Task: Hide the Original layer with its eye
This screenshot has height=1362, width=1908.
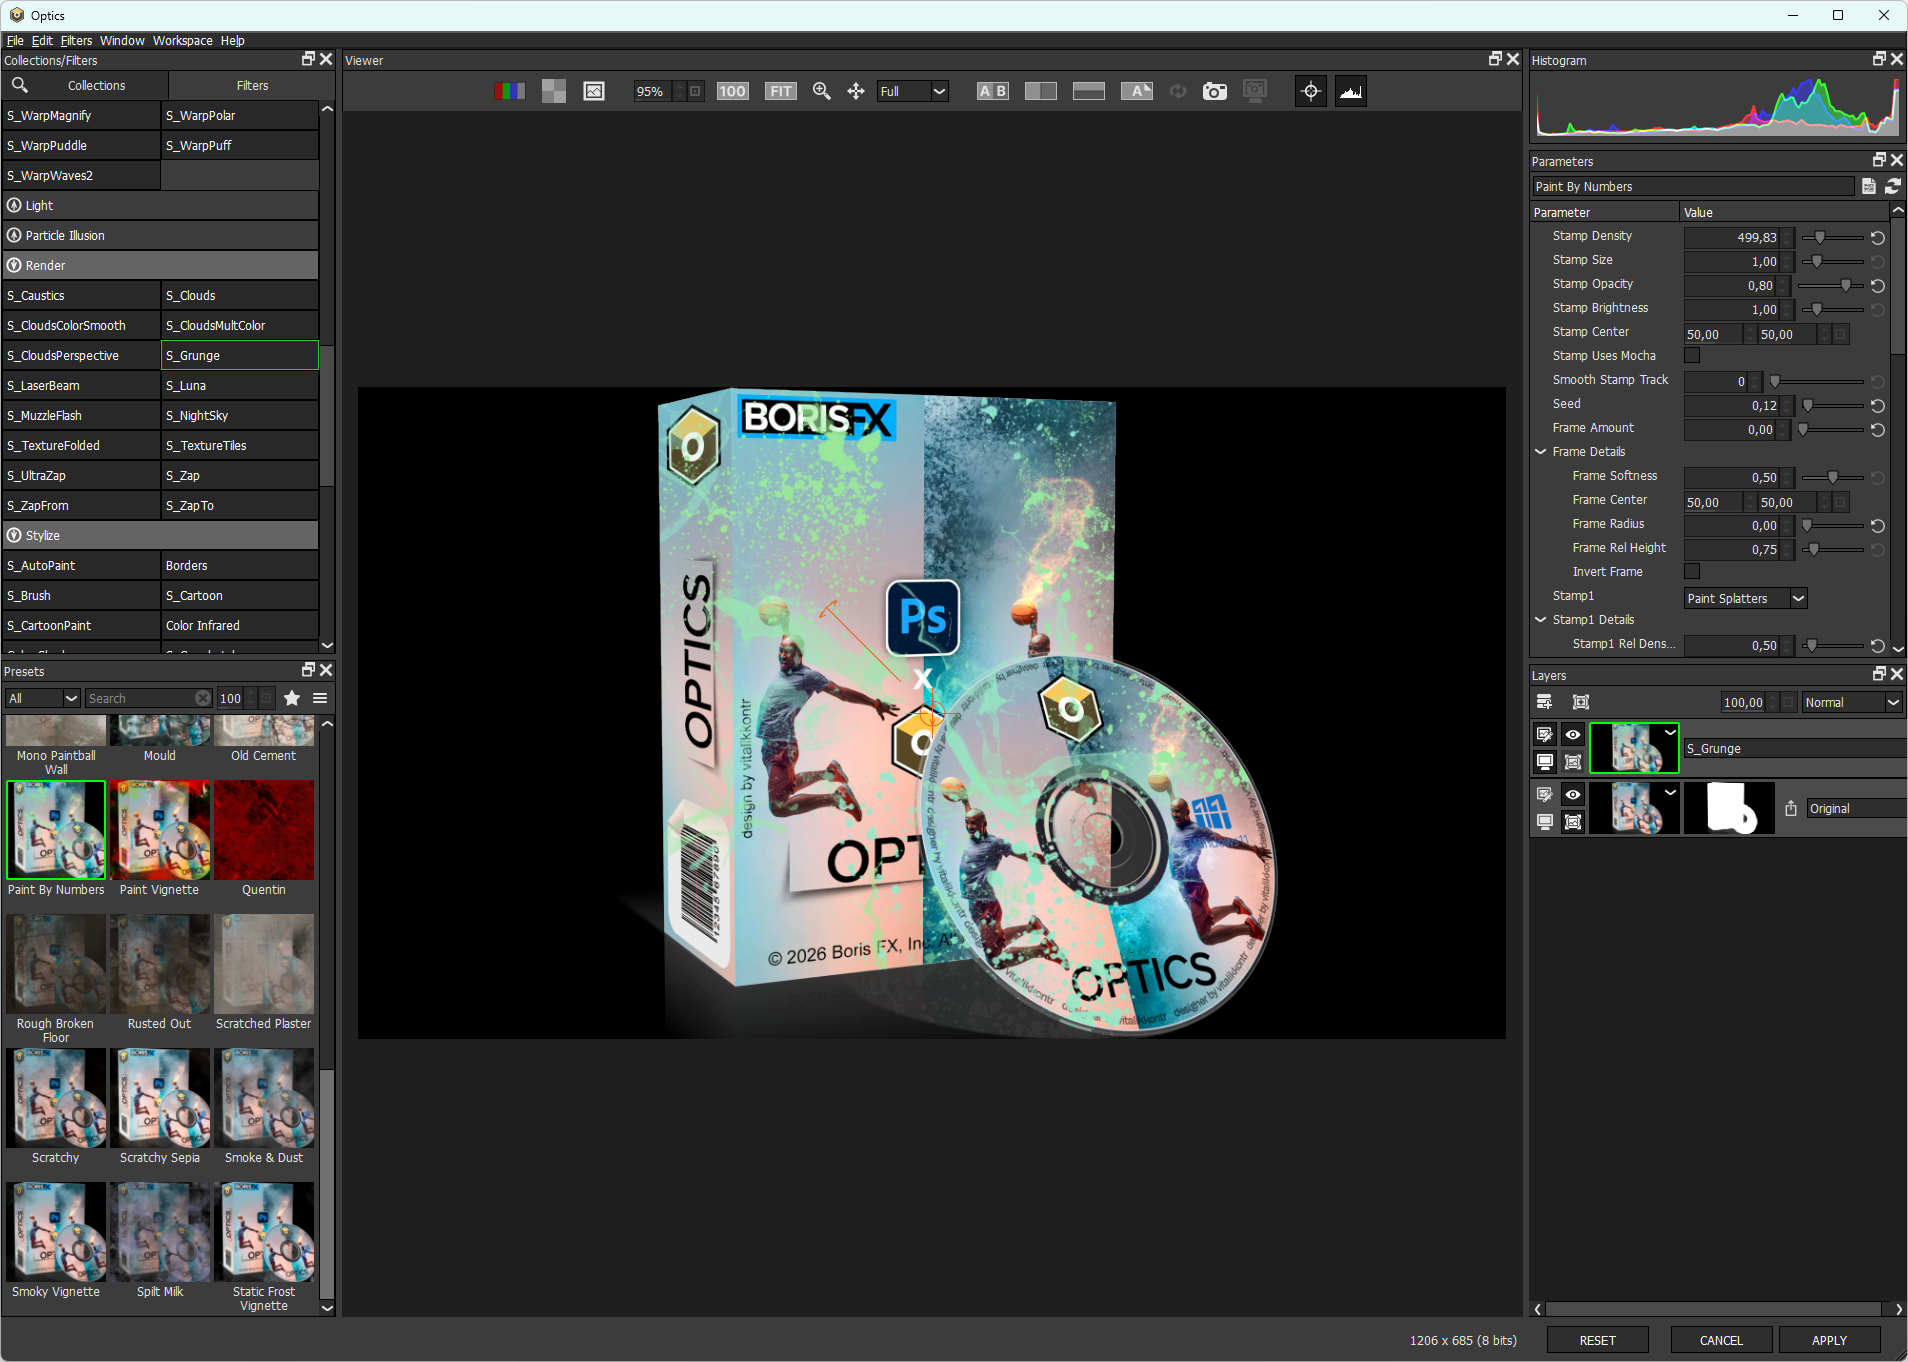Action: [1573, 794]
